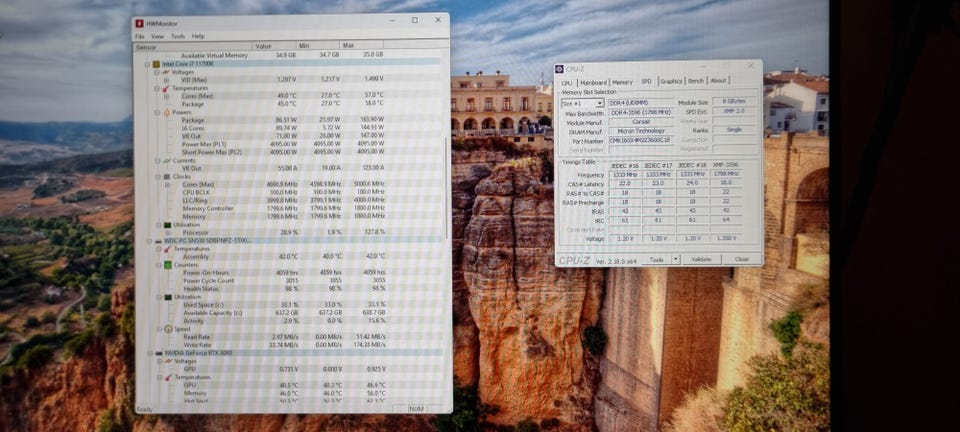This screenshot has width=960, height=432.
Task: Click the Sensor column header
Action: coord(193,46)
